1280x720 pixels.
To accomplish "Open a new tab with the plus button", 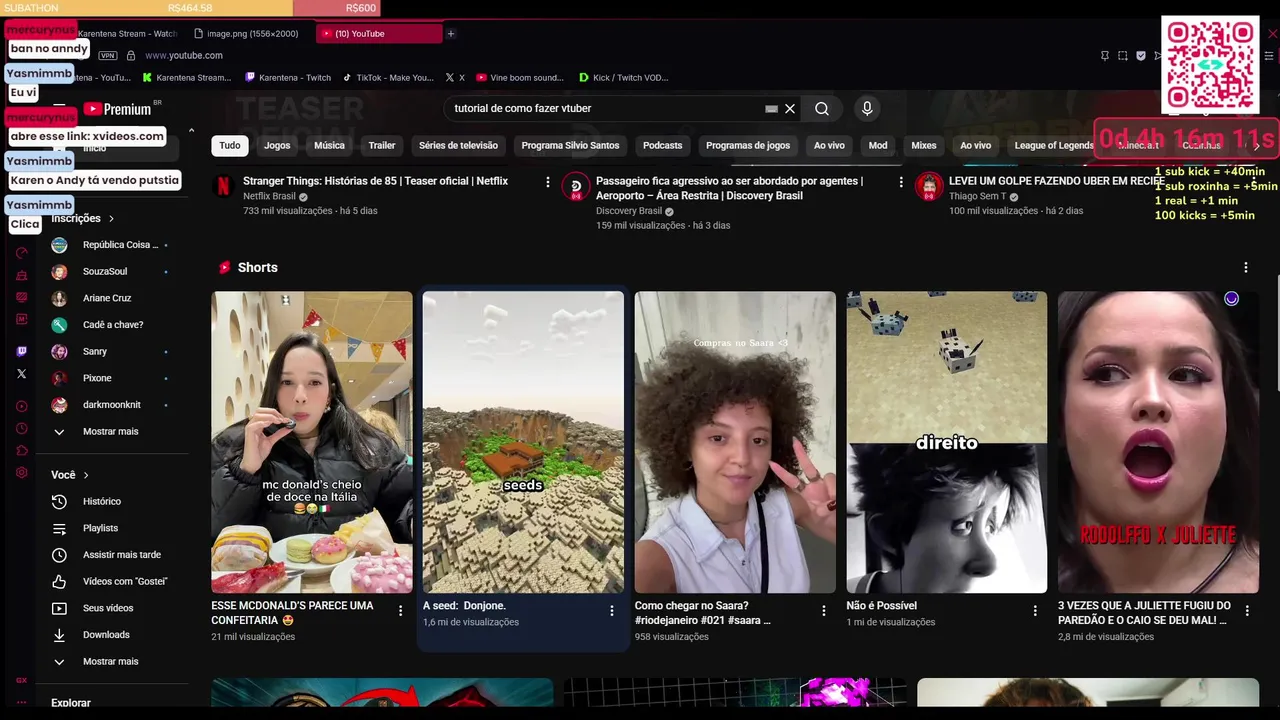I will pos(451,34).
